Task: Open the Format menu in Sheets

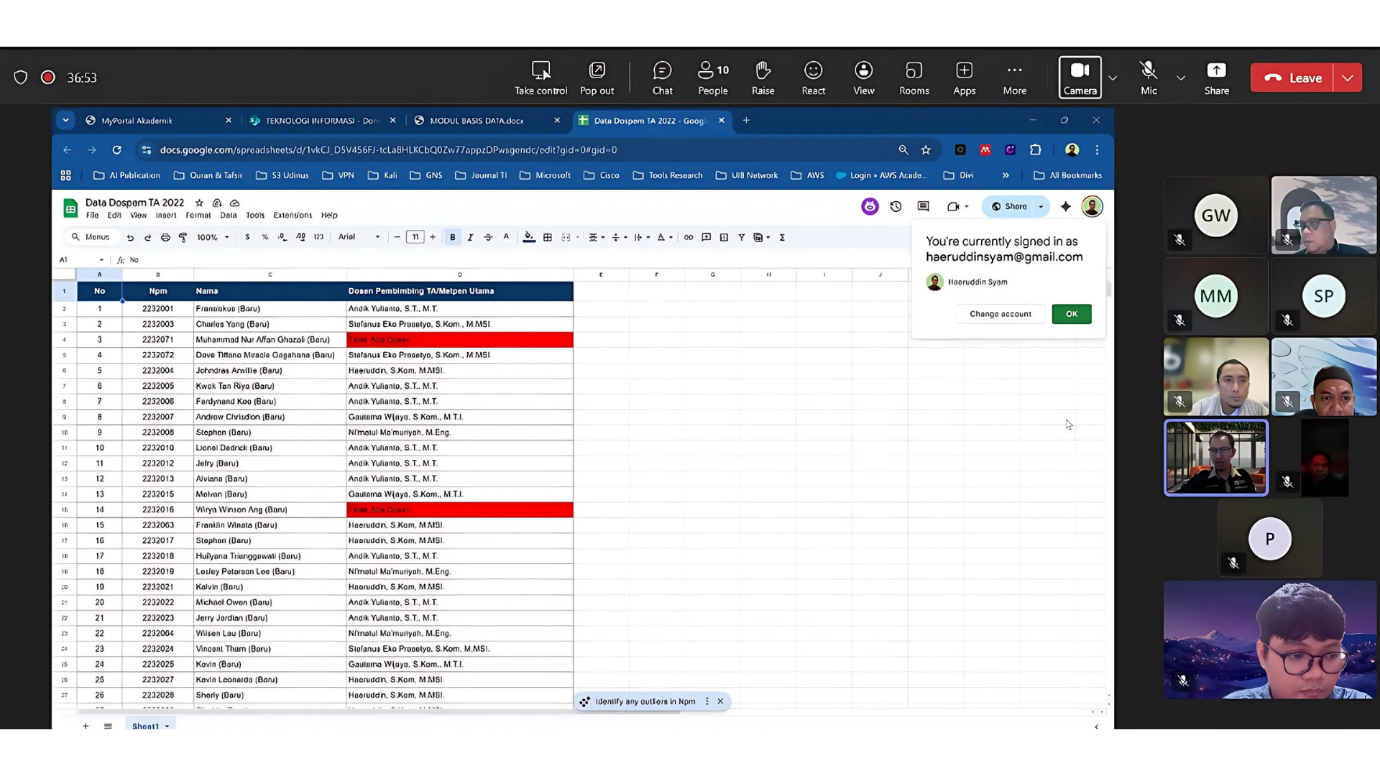Action: pyautogui.click(x=198, y=215)
